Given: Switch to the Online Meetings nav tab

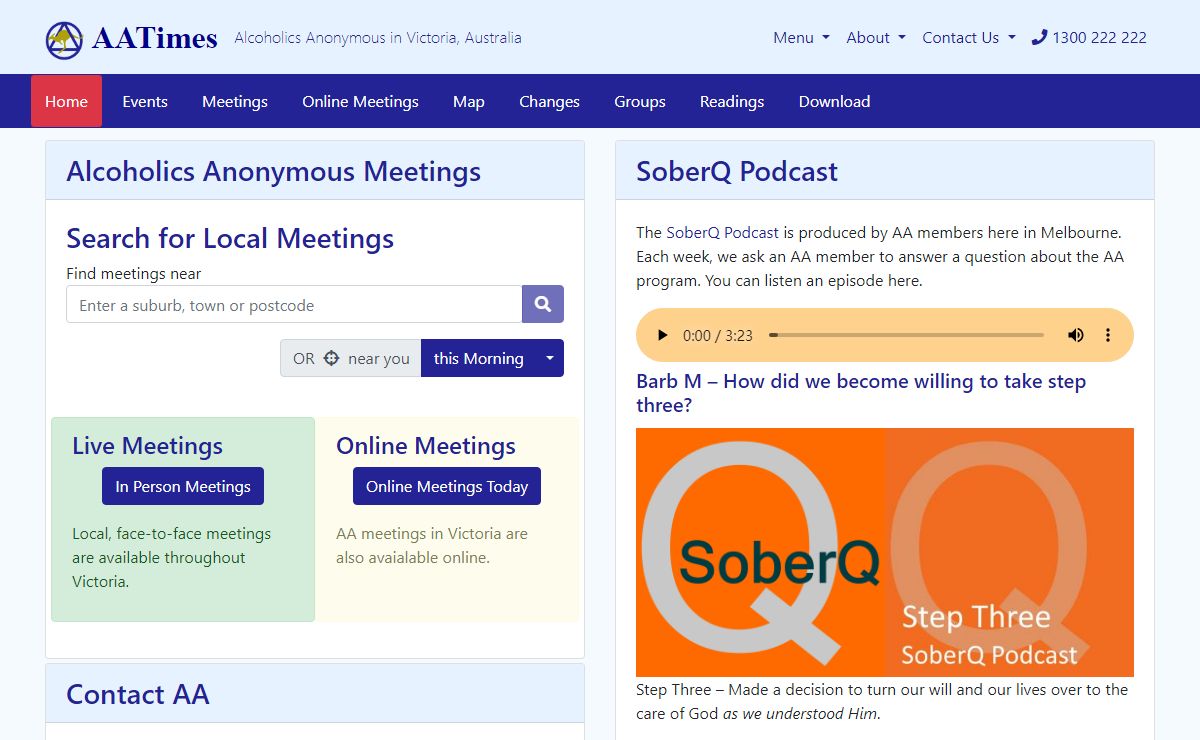Looking at the screenshot, I should (x=360, y=101).
